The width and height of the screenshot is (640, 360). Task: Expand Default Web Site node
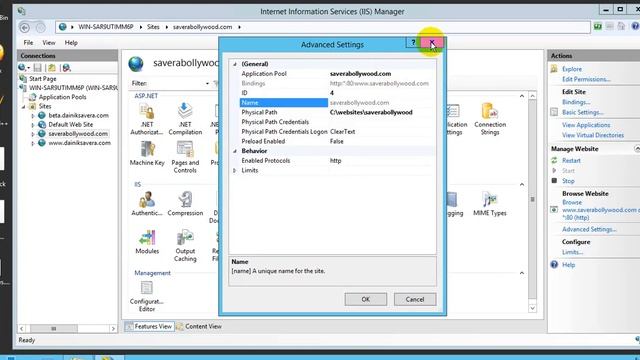click(33, 124)
